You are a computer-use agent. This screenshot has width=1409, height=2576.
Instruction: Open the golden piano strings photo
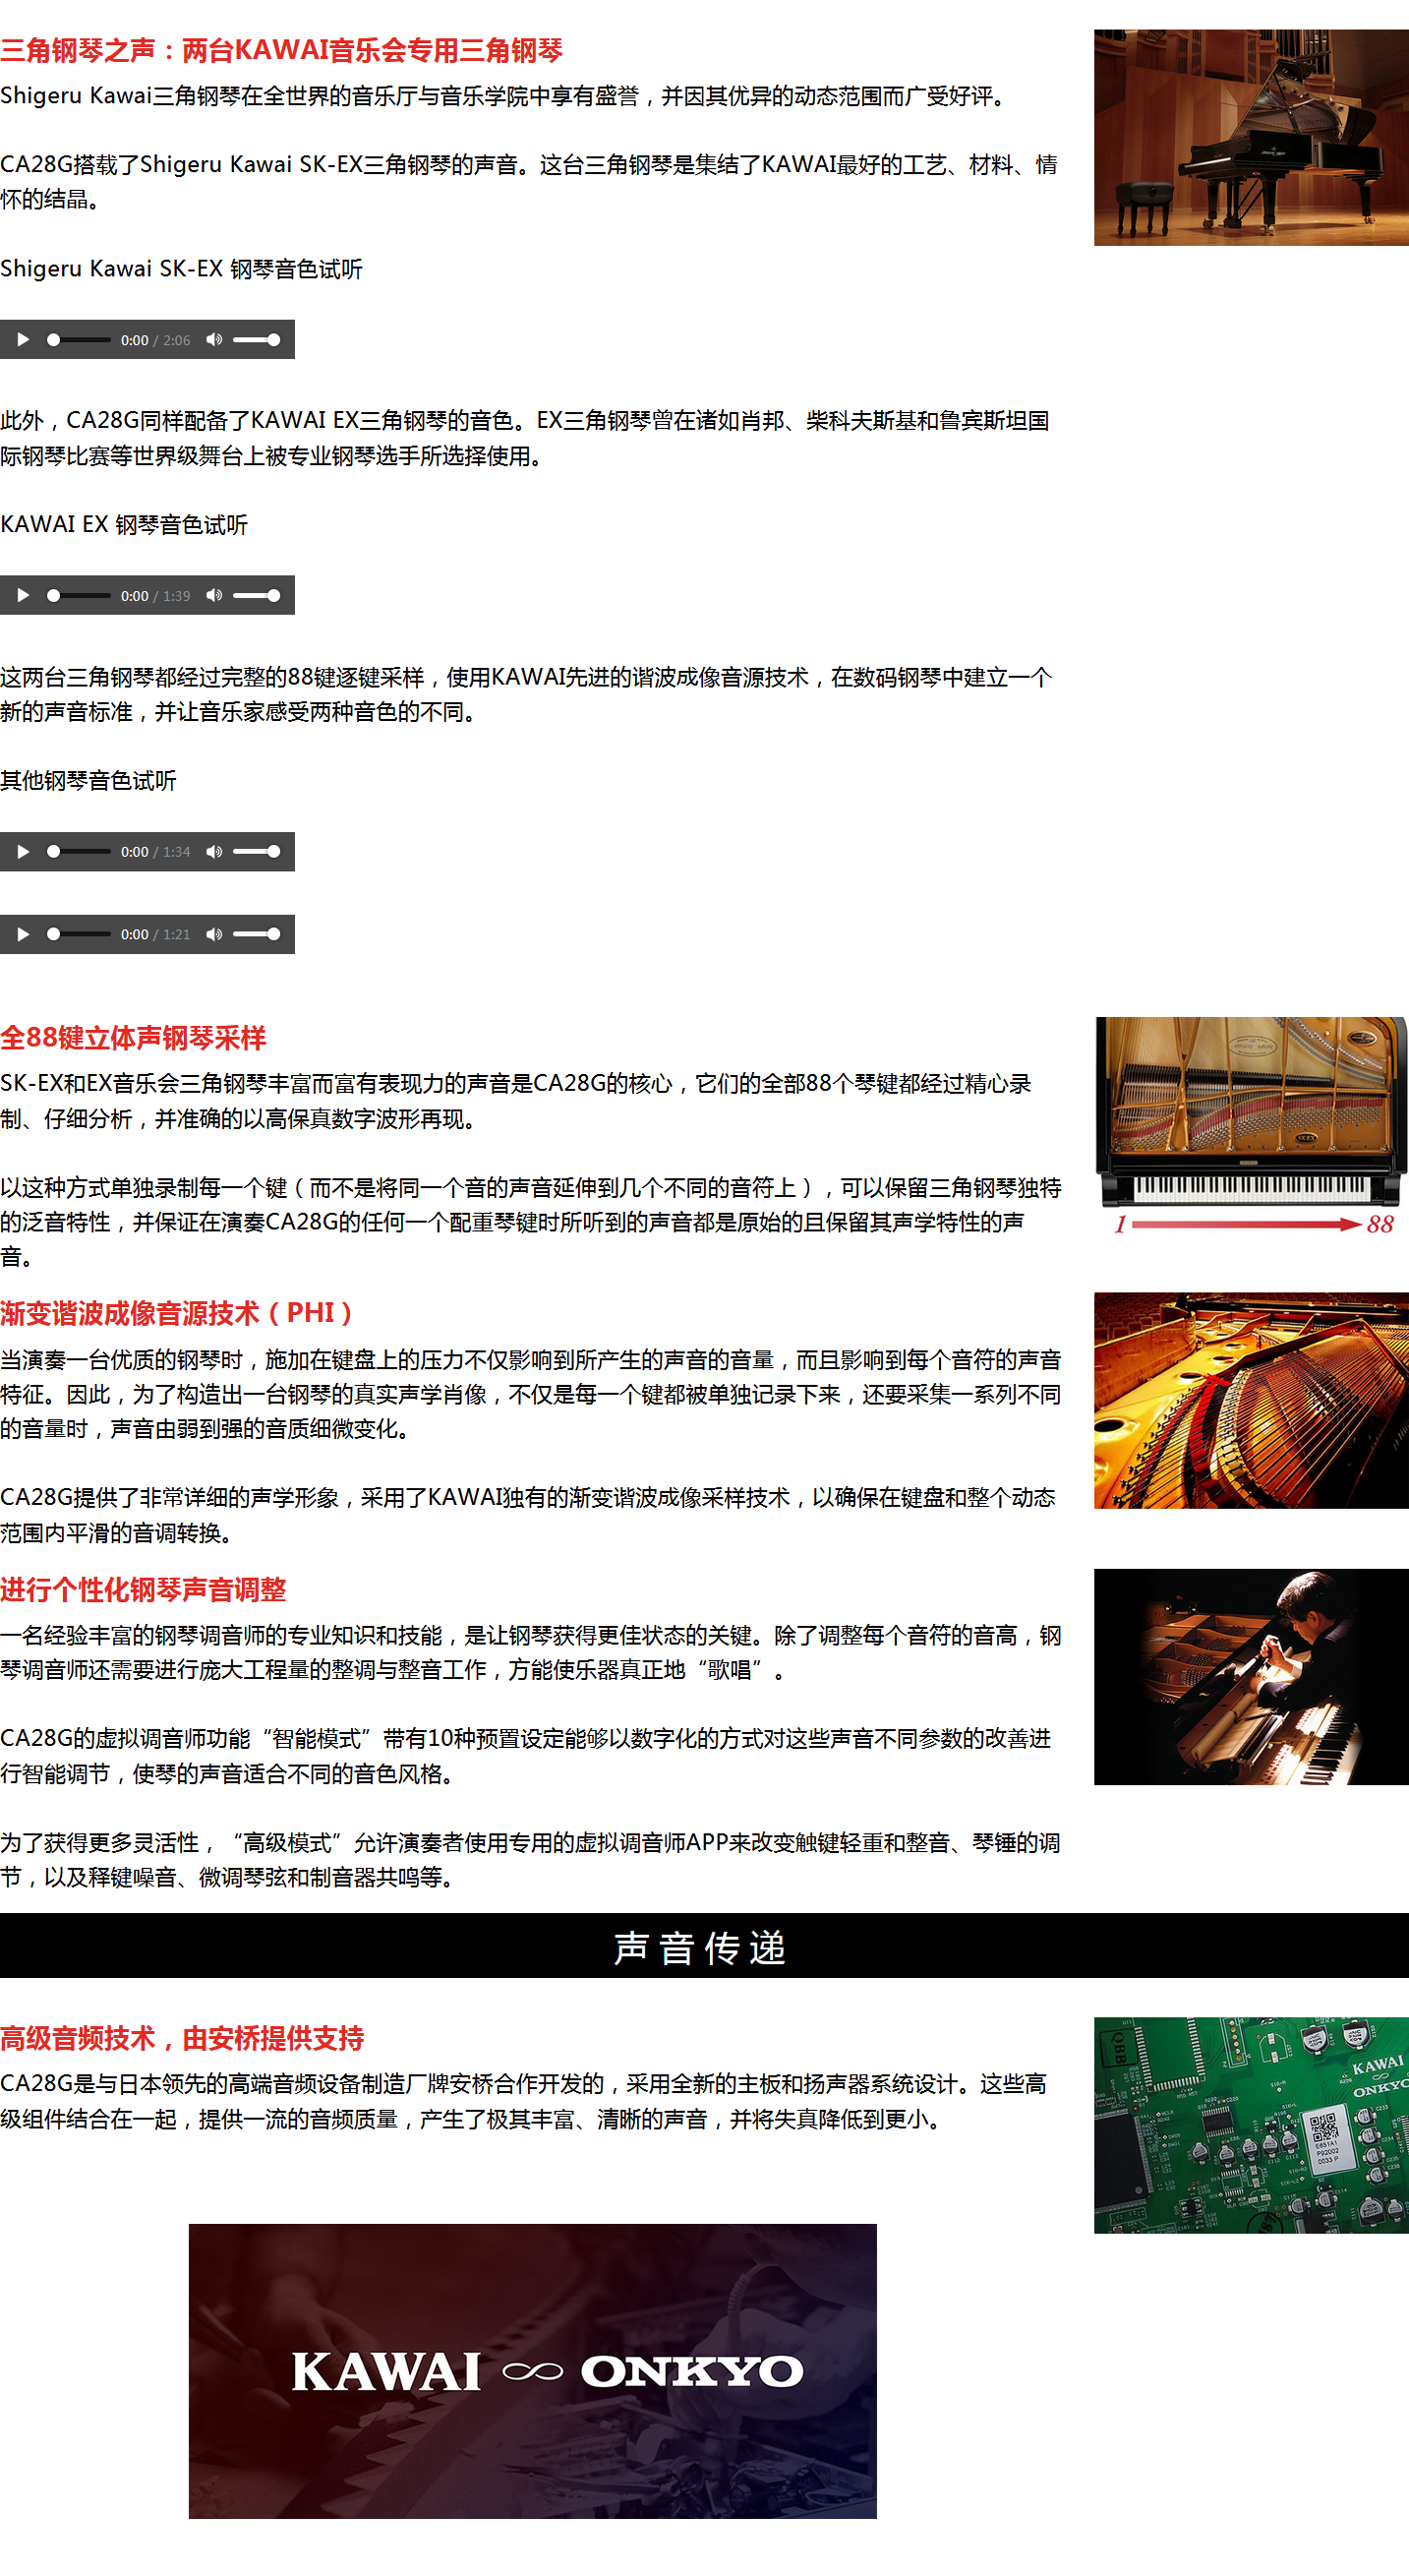click(1251, 1401)
